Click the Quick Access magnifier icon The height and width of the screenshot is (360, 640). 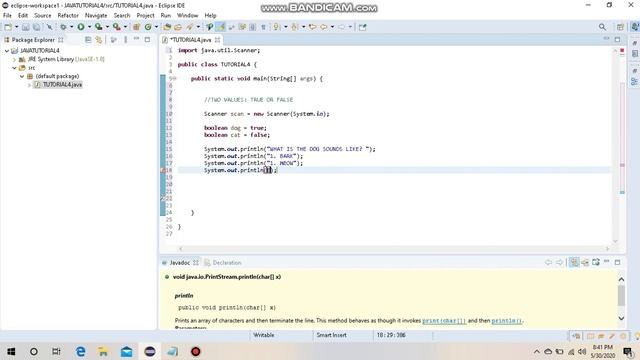(x=602, y=27)
